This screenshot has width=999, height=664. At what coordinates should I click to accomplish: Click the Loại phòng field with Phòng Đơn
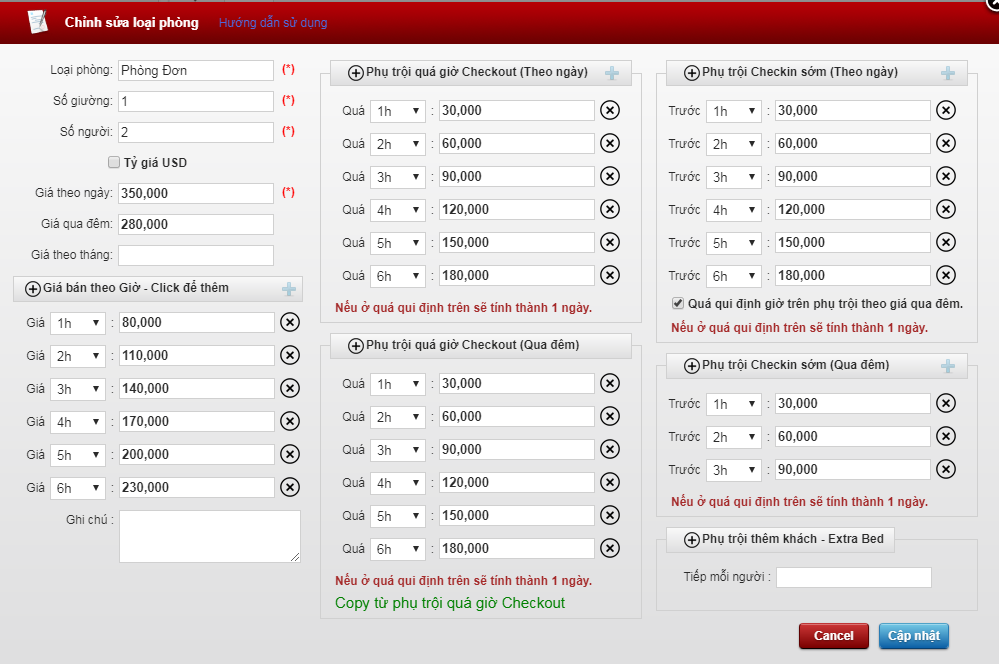point(196,71)
